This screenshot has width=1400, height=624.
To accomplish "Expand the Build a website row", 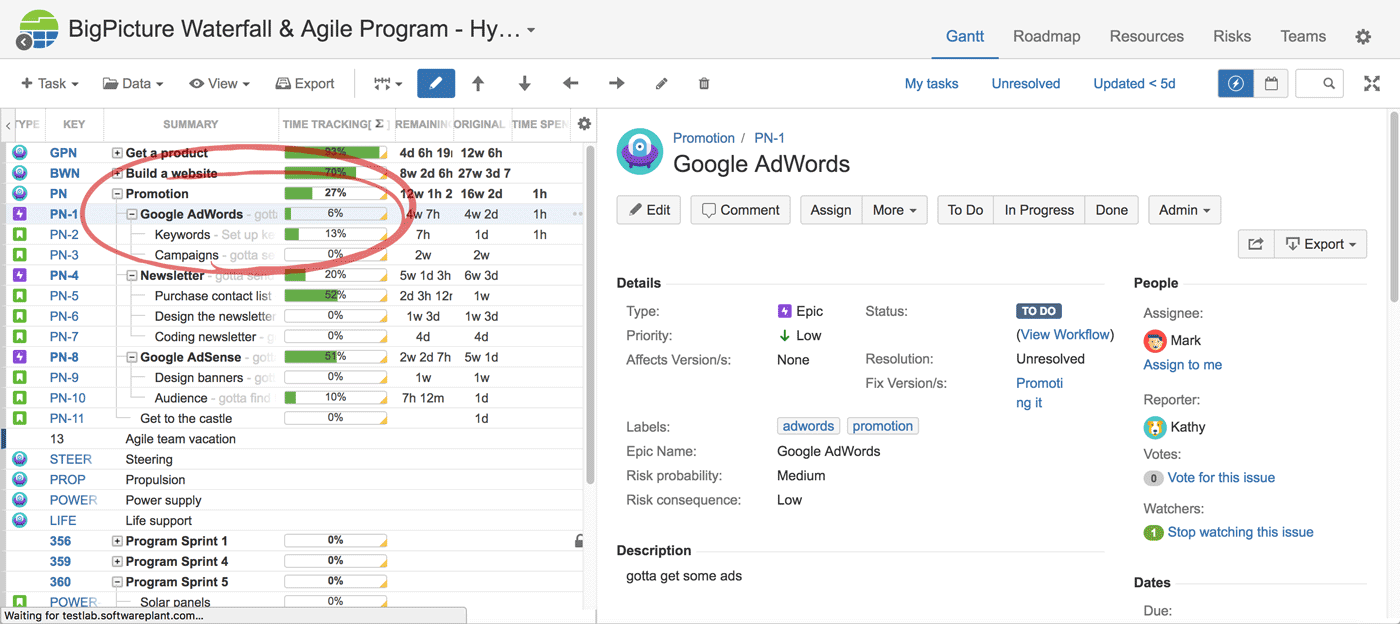I will click(x=117, y=173).
